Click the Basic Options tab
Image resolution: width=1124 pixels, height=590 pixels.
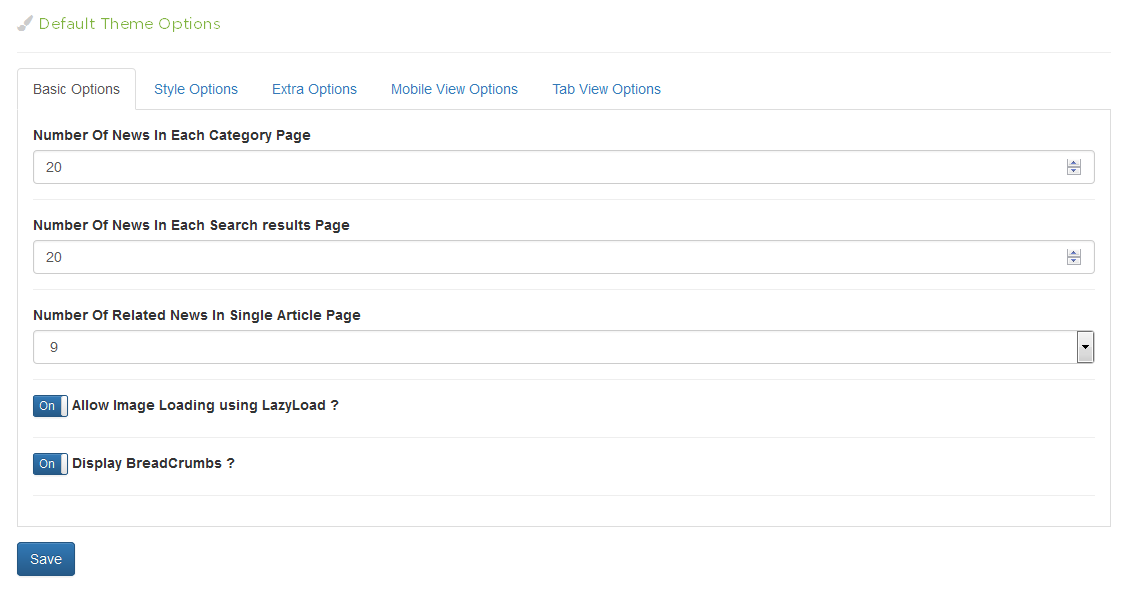[x=77, y=89]
